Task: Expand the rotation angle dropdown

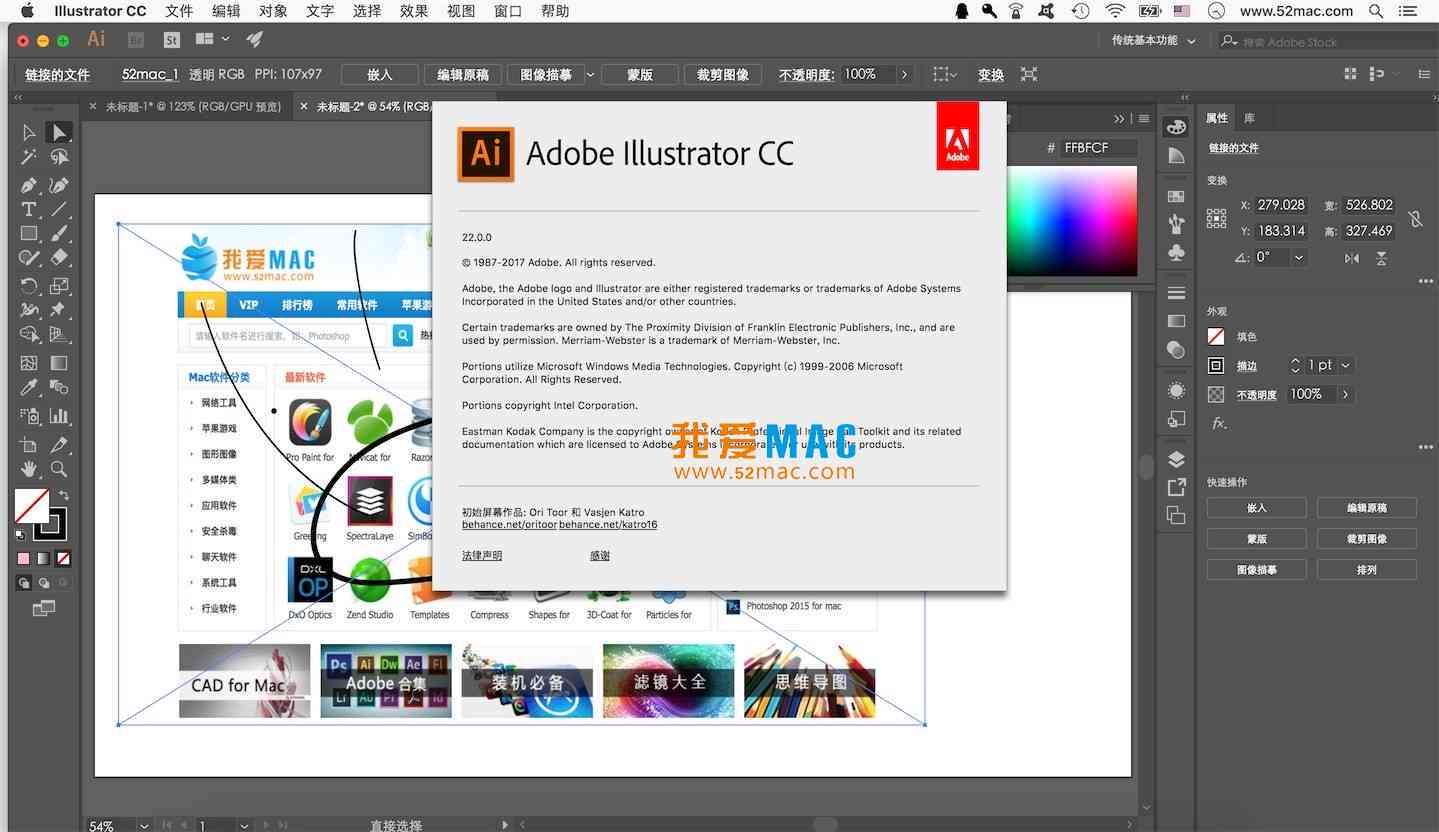Action: pyautogui.click(x=1298, y=258)
